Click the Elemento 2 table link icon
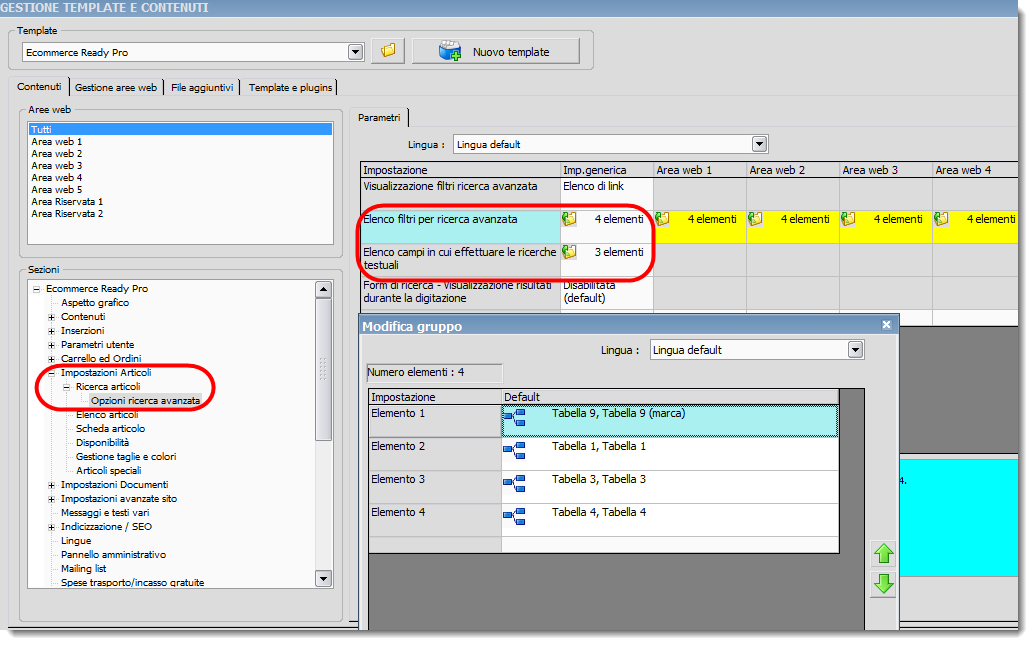 tap(515, 450)
